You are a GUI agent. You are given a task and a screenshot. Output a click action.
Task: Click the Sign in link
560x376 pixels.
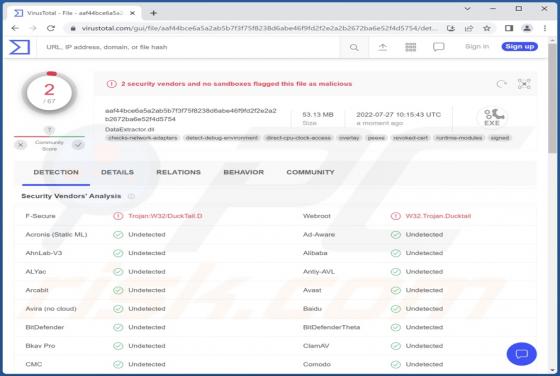coord(477,46)
